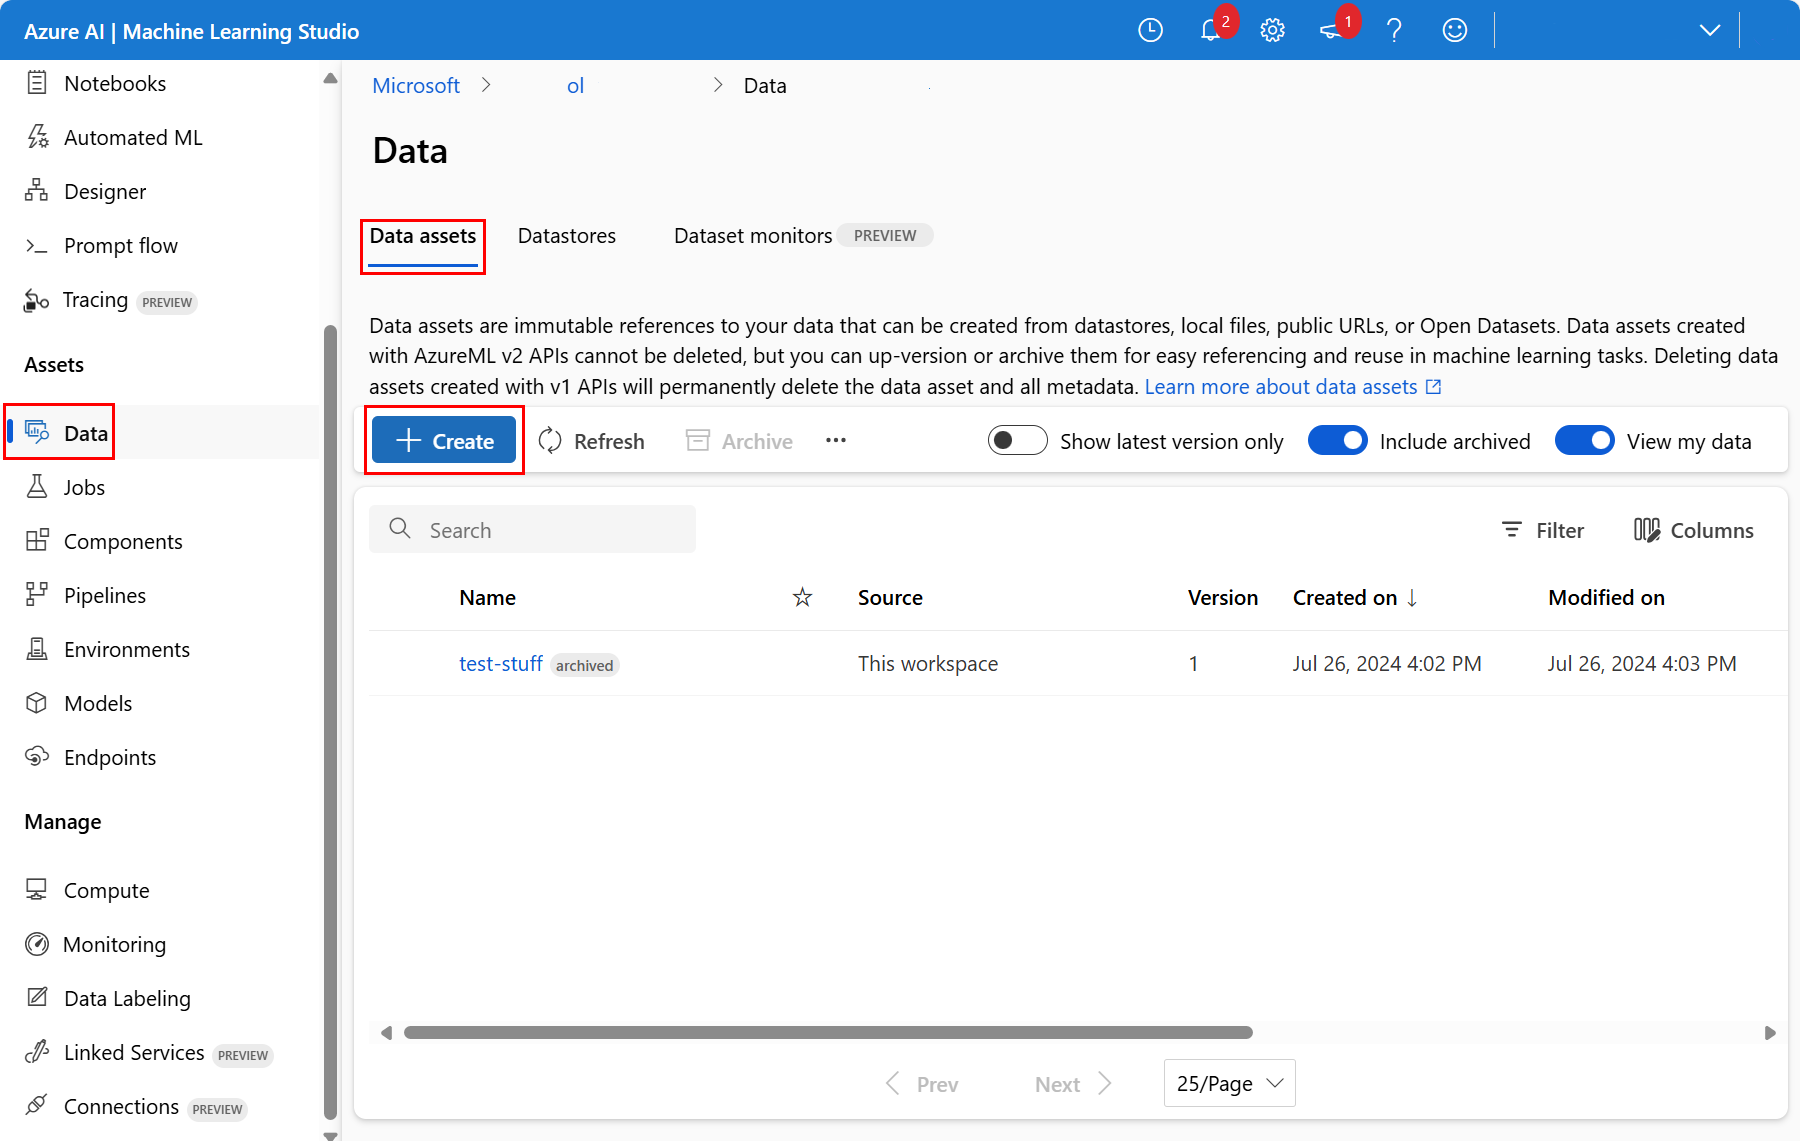Image resolution: width=1800 pixels, height=1141 pixels.
Task: Click the favorite star column icon
Action: [802, 598]
